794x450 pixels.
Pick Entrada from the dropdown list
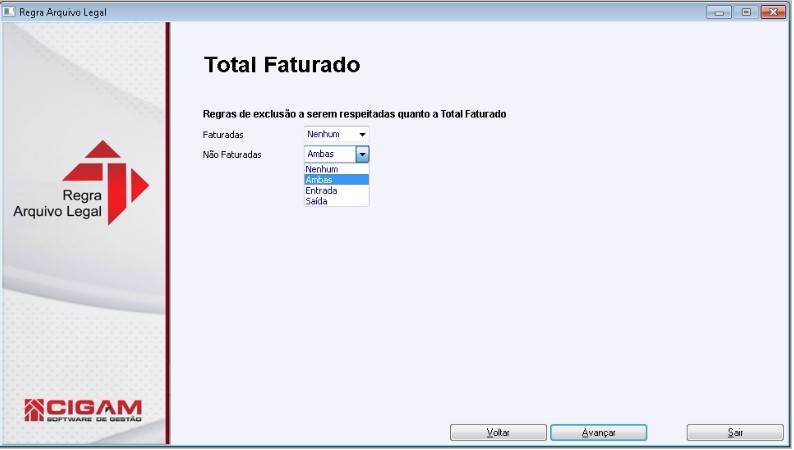click(336, 191)
